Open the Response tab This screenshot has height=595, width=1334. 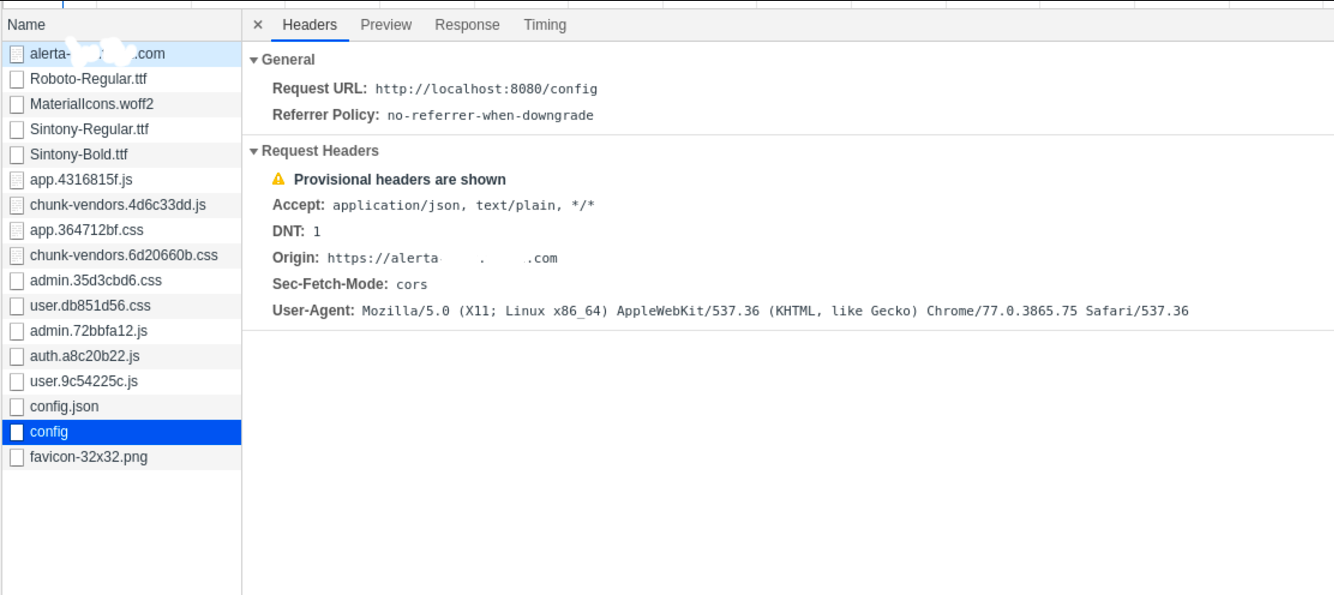tap(467, 24)
